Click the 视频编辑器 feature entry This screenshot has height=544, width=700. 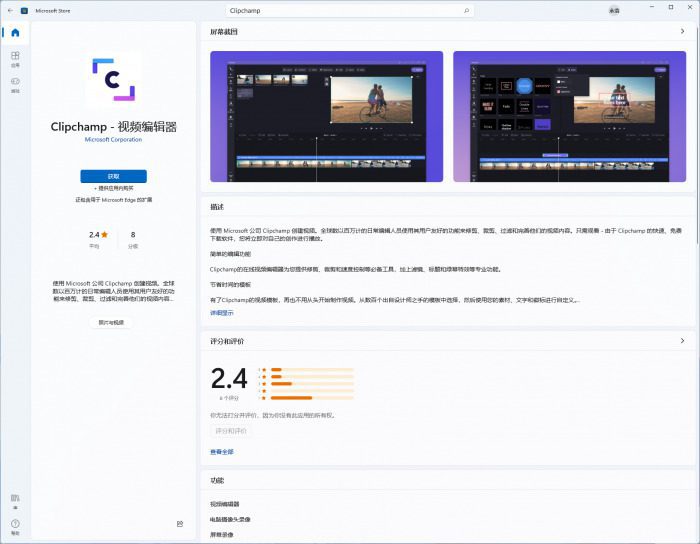pyautogui.click(x=225, y=504)
